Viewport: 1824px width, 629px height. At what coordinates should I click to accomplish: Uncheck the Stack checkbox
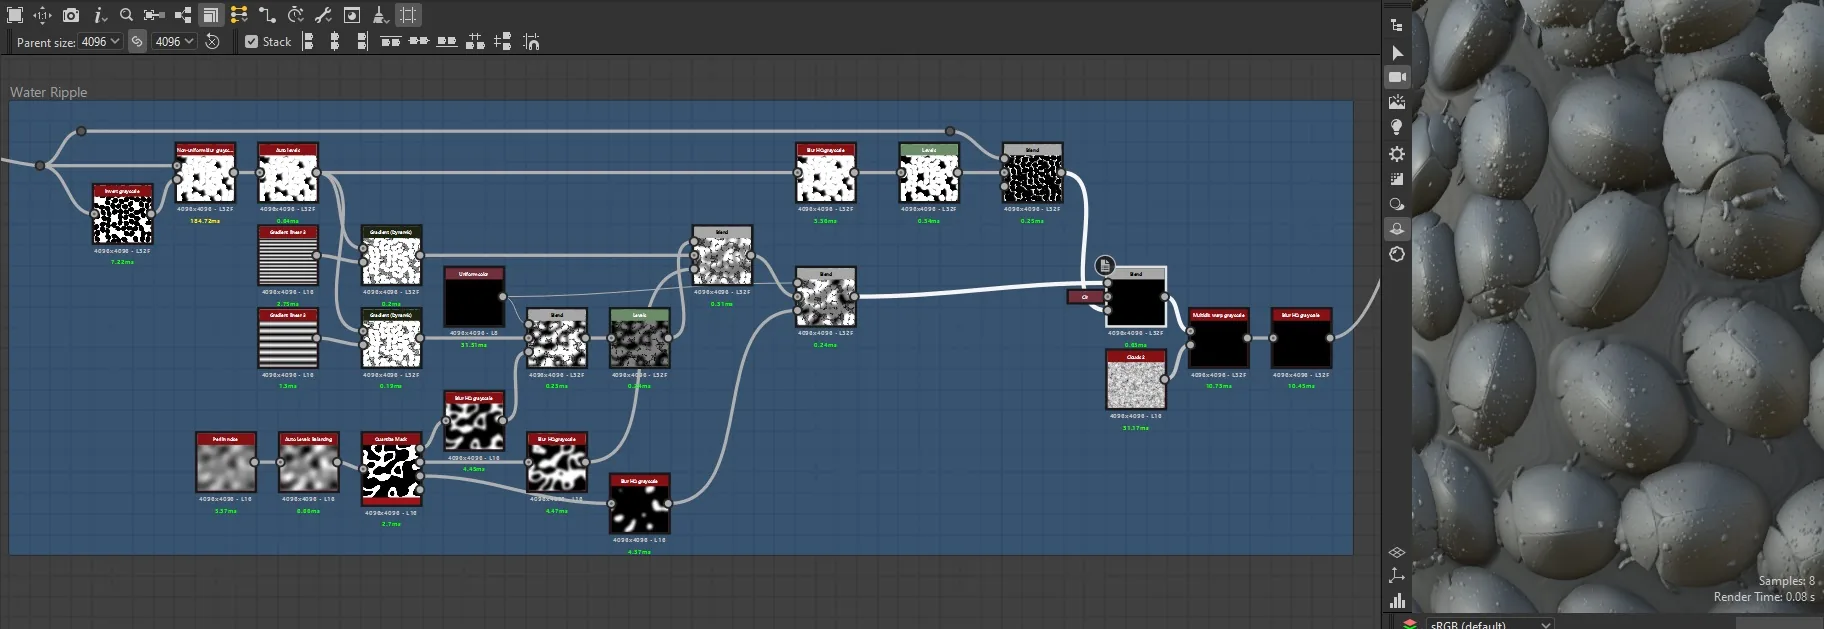coord(251,42)
